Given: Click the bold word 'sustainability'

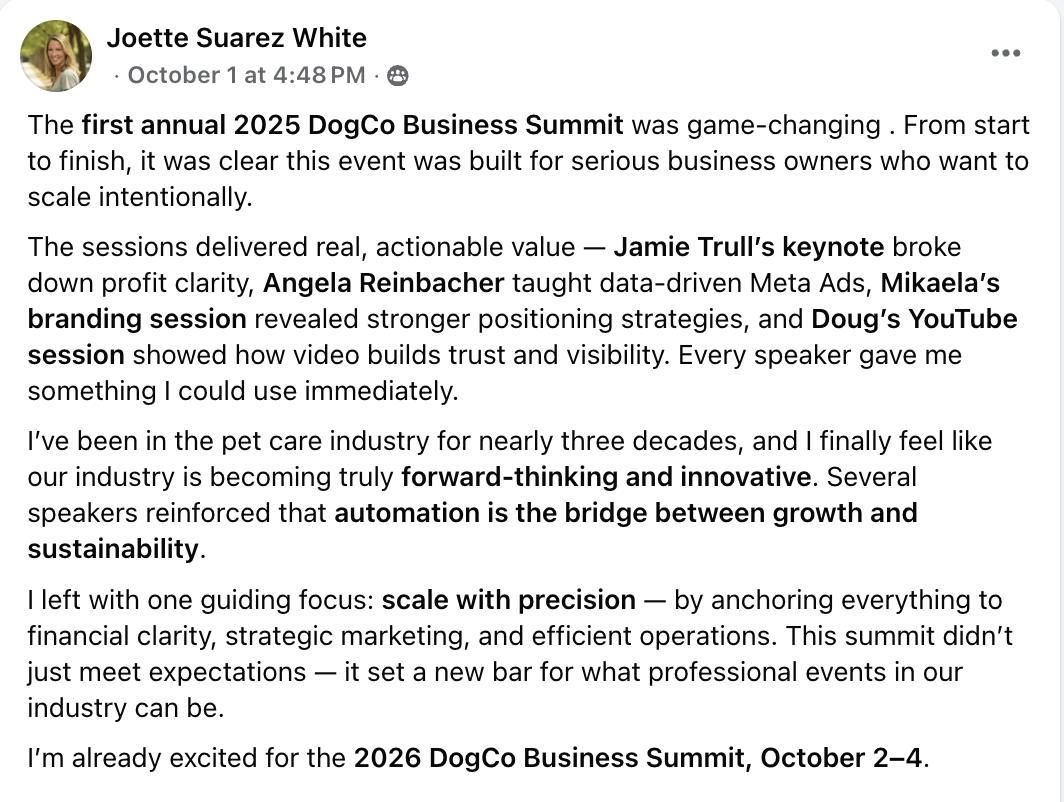Looking at the screenshot, I should pyautogui.click(x=113, y=549).
